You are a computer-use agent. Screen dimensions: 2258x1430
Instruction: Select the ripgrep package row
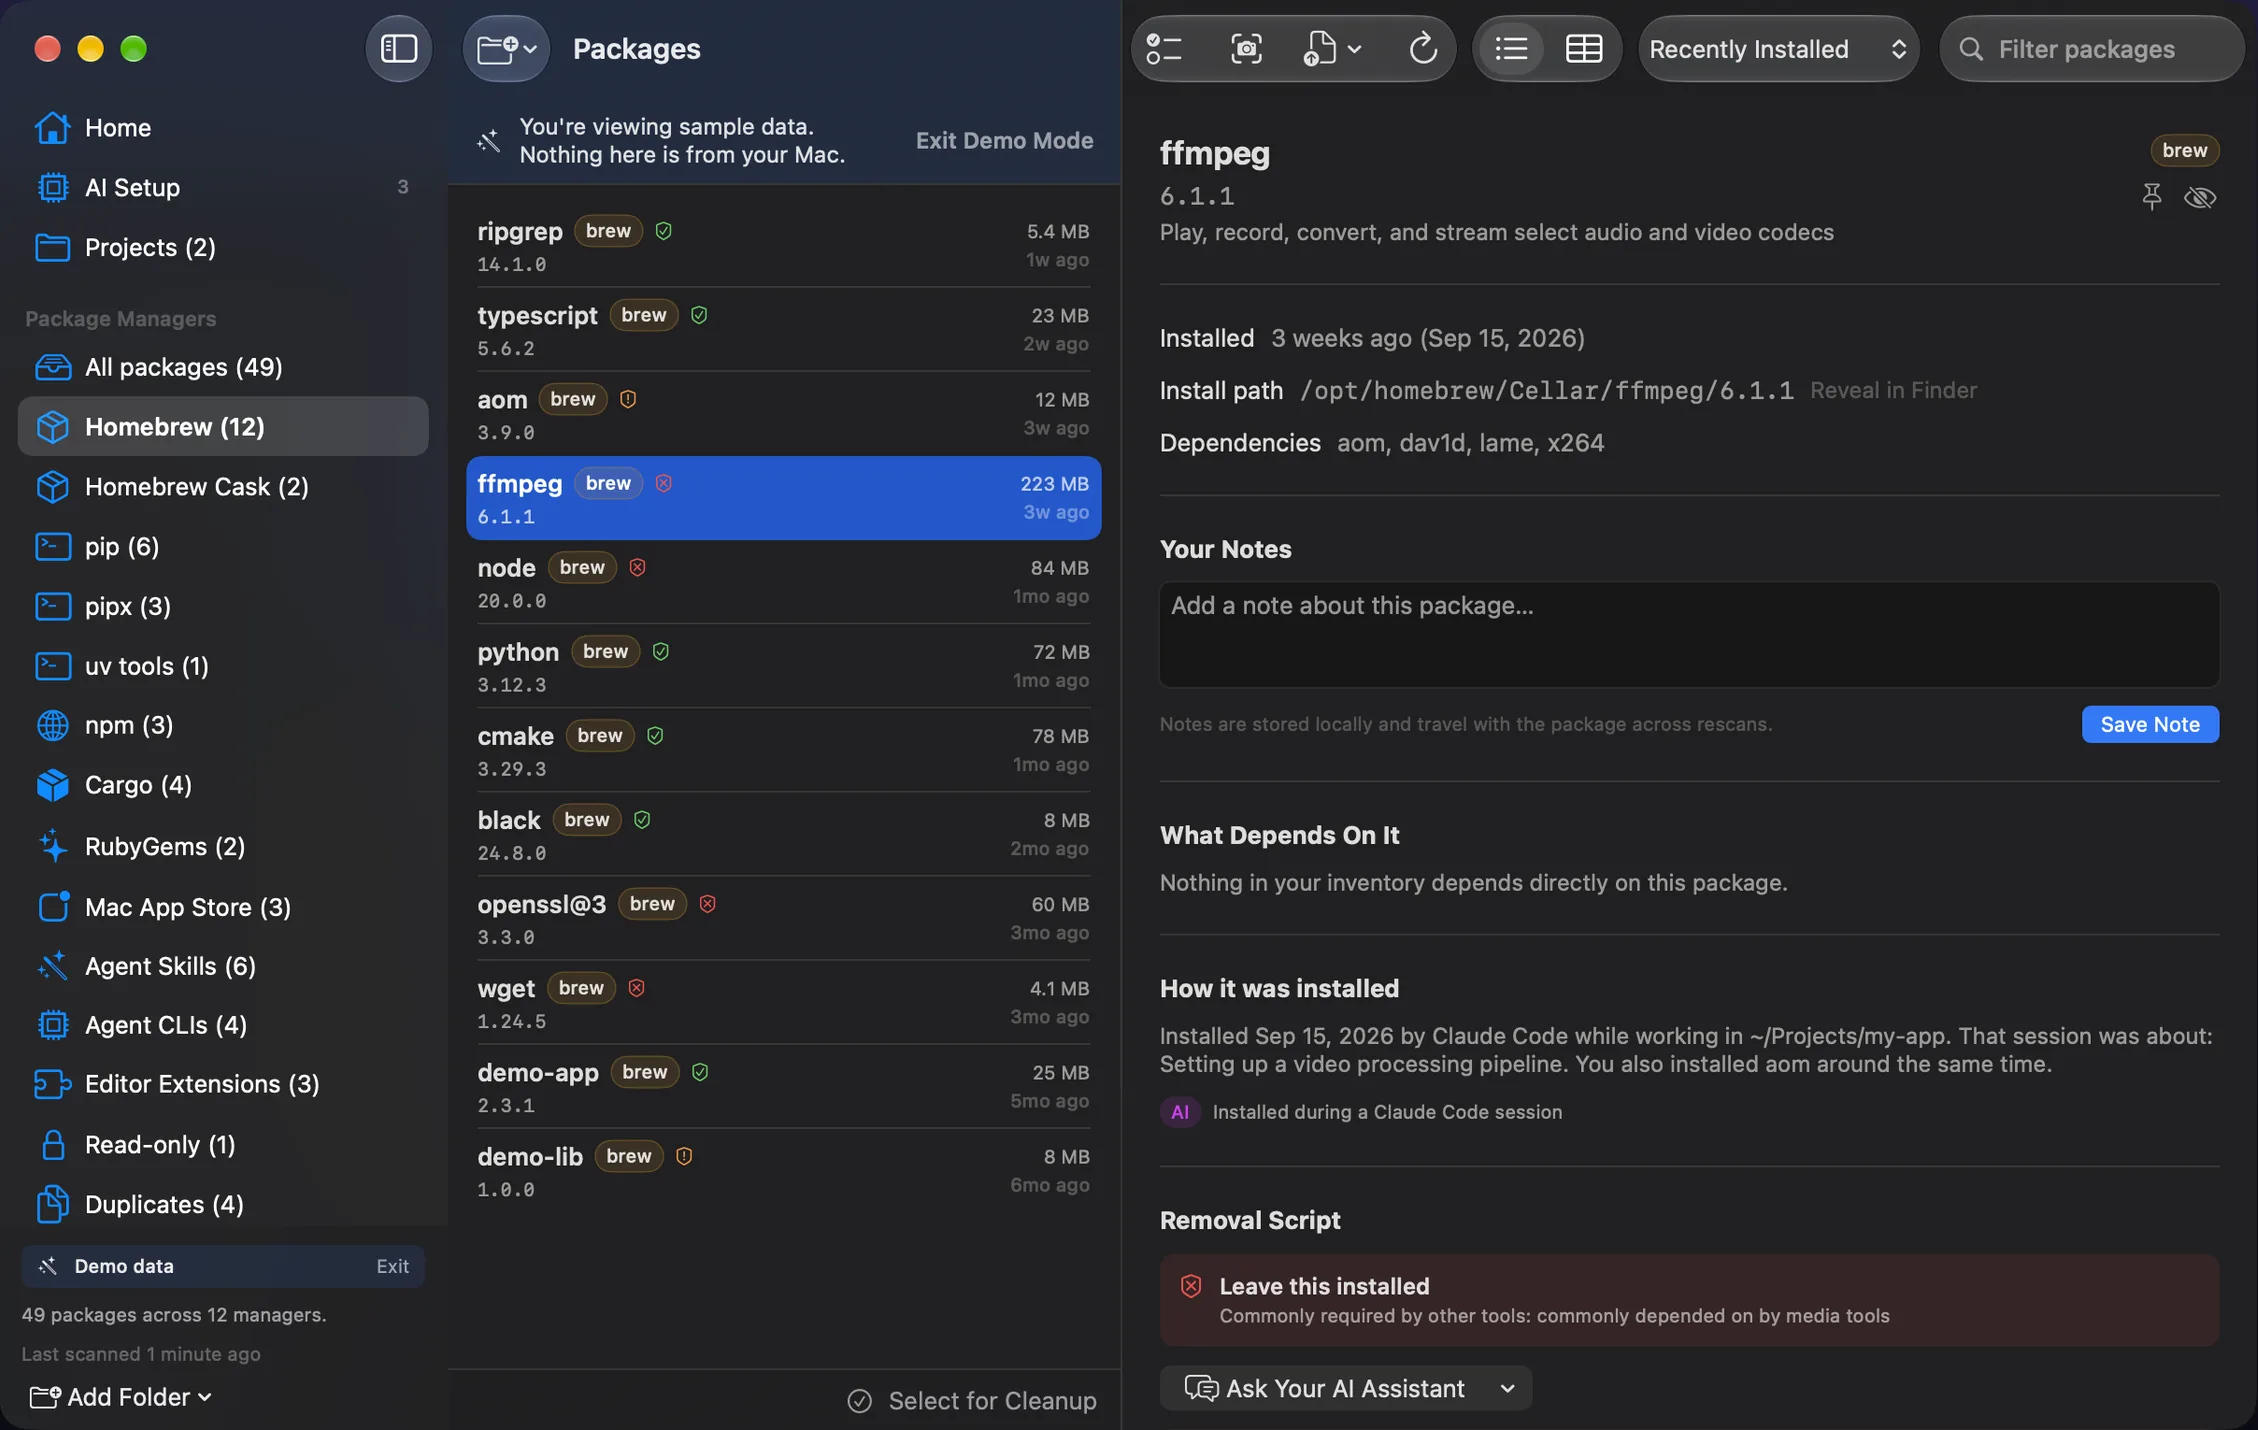pyautogui.click(x=783, y=246)
